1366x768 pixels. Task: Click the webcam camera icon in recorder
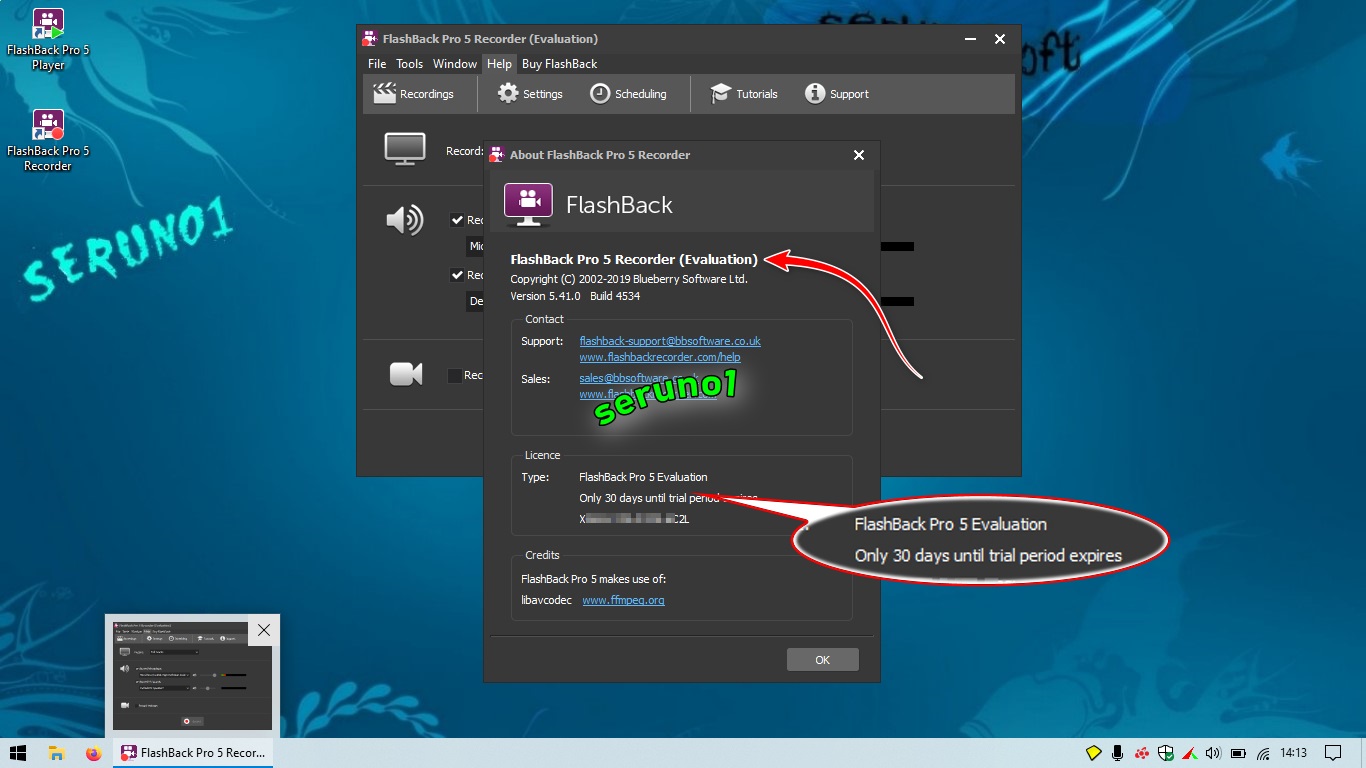(x=405, y=374)
